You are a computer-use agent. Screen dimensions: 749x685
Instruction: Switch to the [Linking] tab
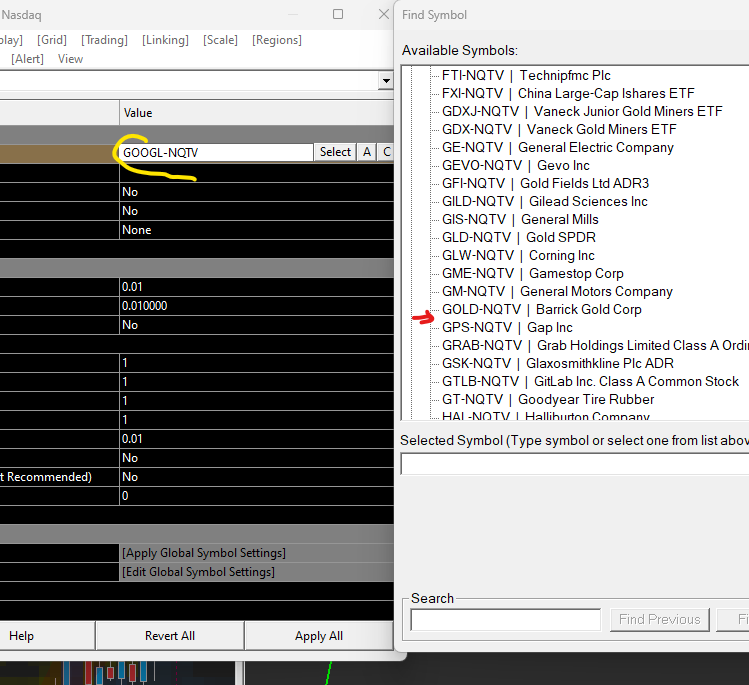pos(165,40)
